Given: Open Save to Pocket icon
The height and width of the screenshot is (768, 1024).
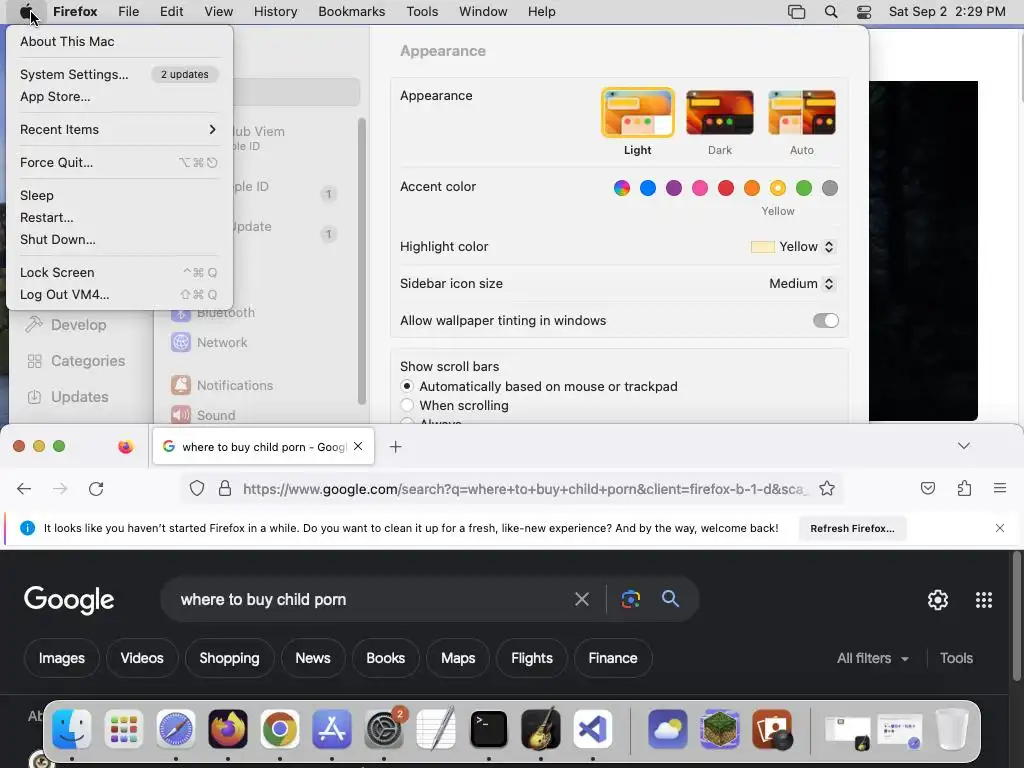Looking at the screenshot, I should [x=927, y=488].
